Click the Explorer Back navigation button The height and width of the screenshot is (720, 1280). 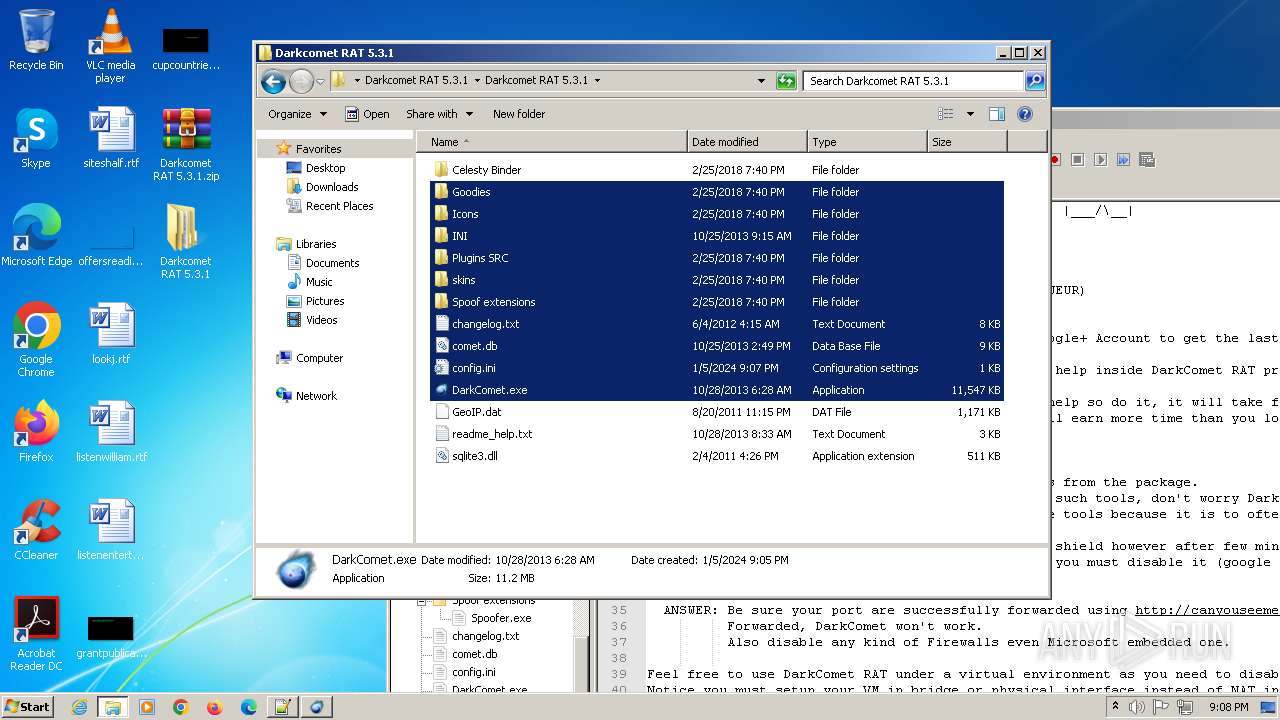[x=273, y=81]
